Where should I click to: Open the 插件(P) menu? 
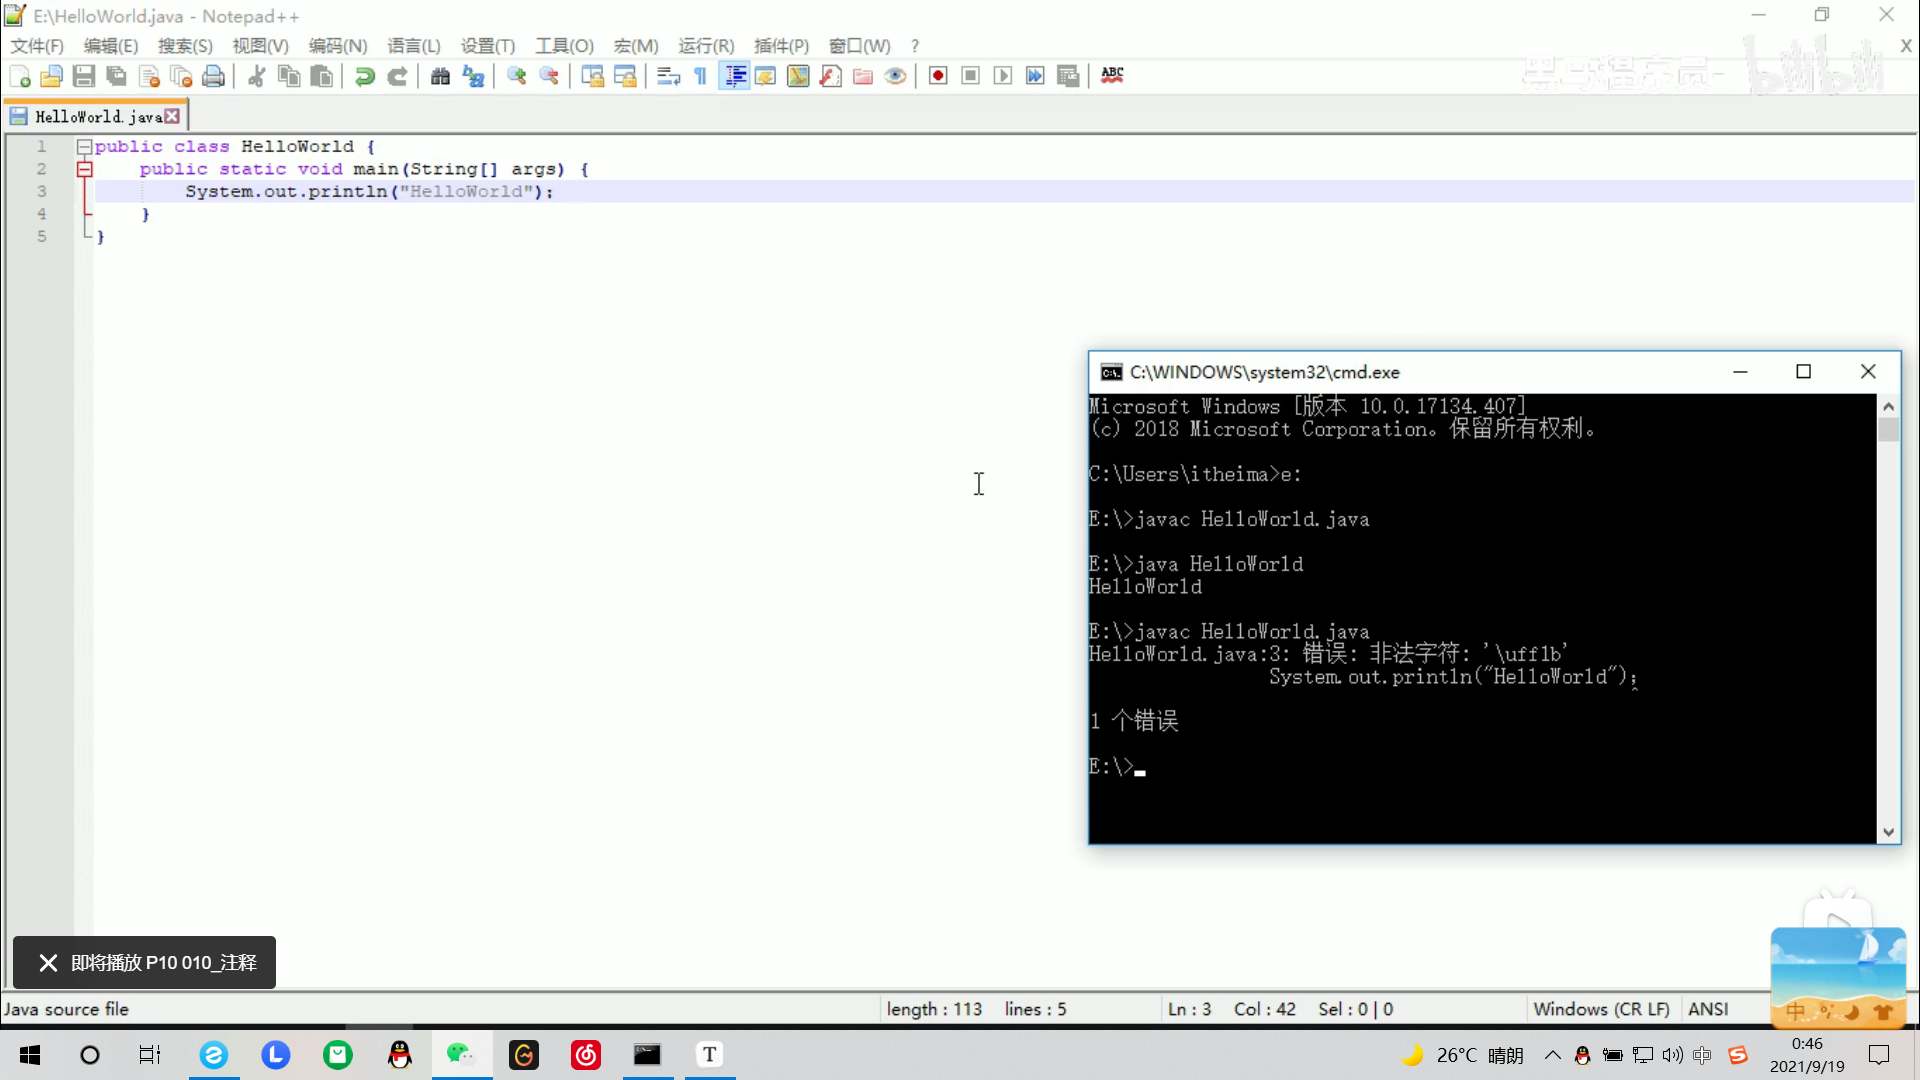[x=781, y=46]
